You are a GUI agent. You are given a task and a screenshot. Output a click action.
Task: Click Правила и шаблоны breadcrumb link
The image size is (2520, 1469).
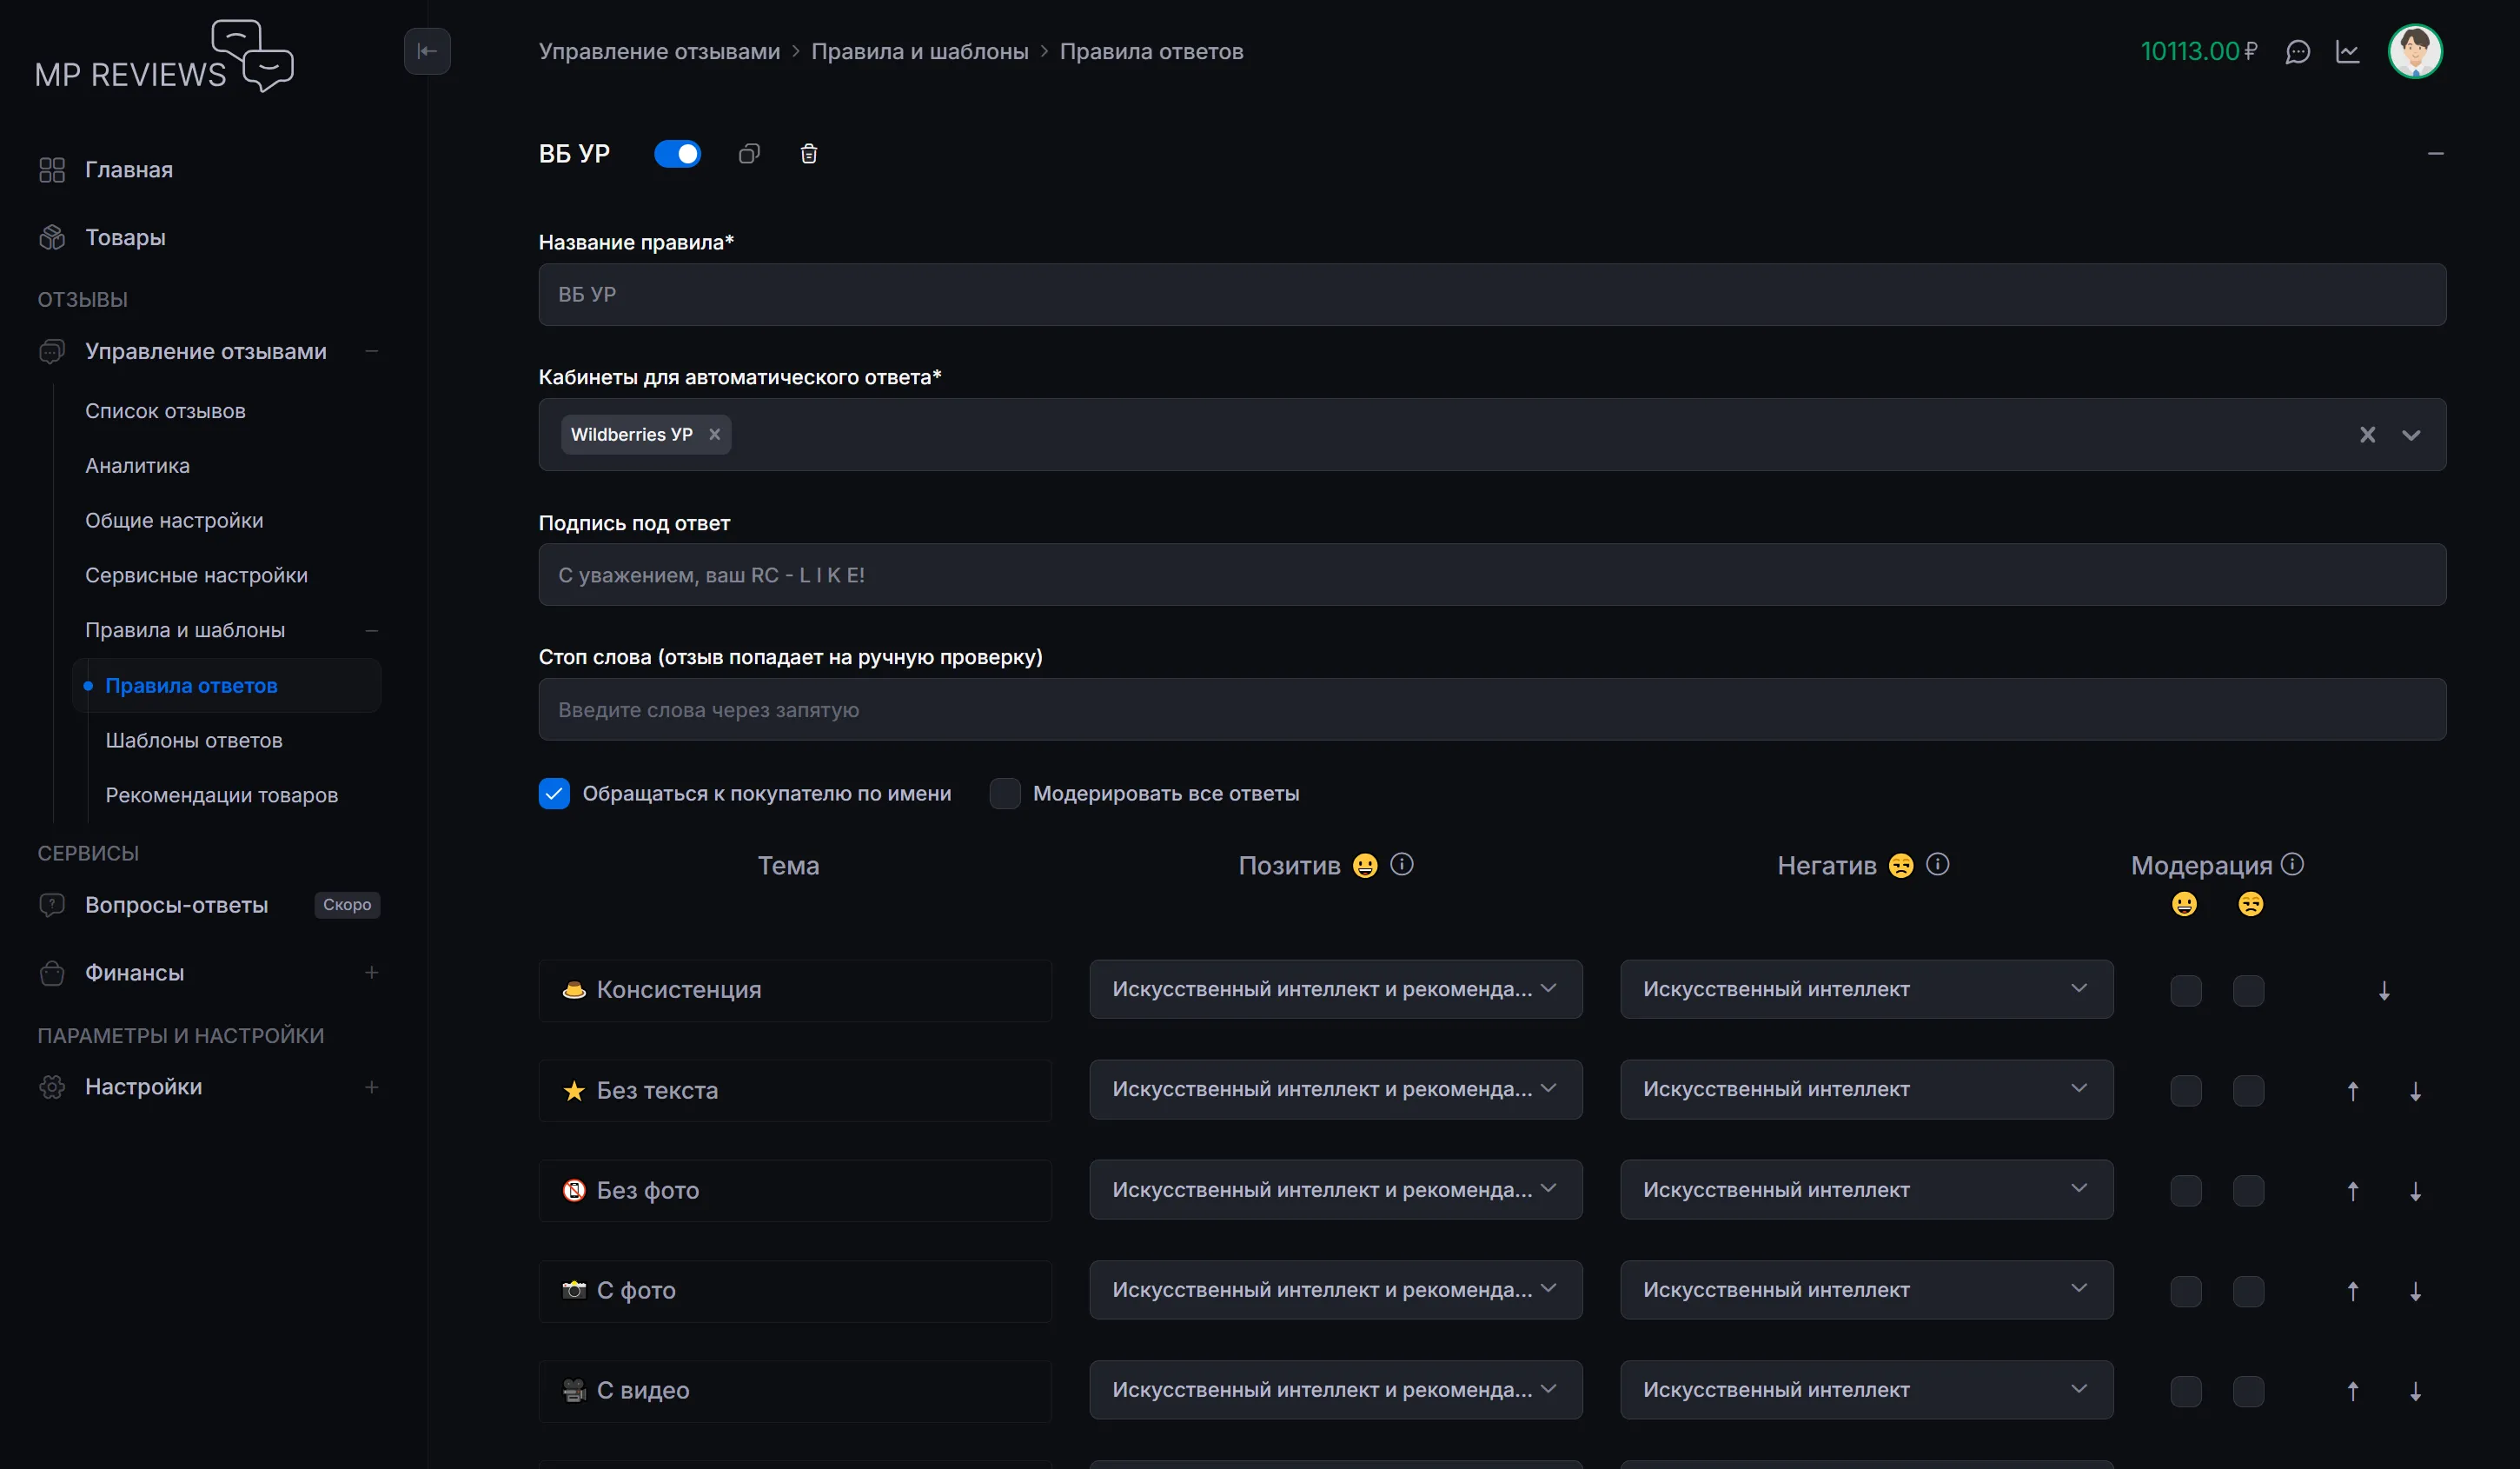tap(919, 51)
